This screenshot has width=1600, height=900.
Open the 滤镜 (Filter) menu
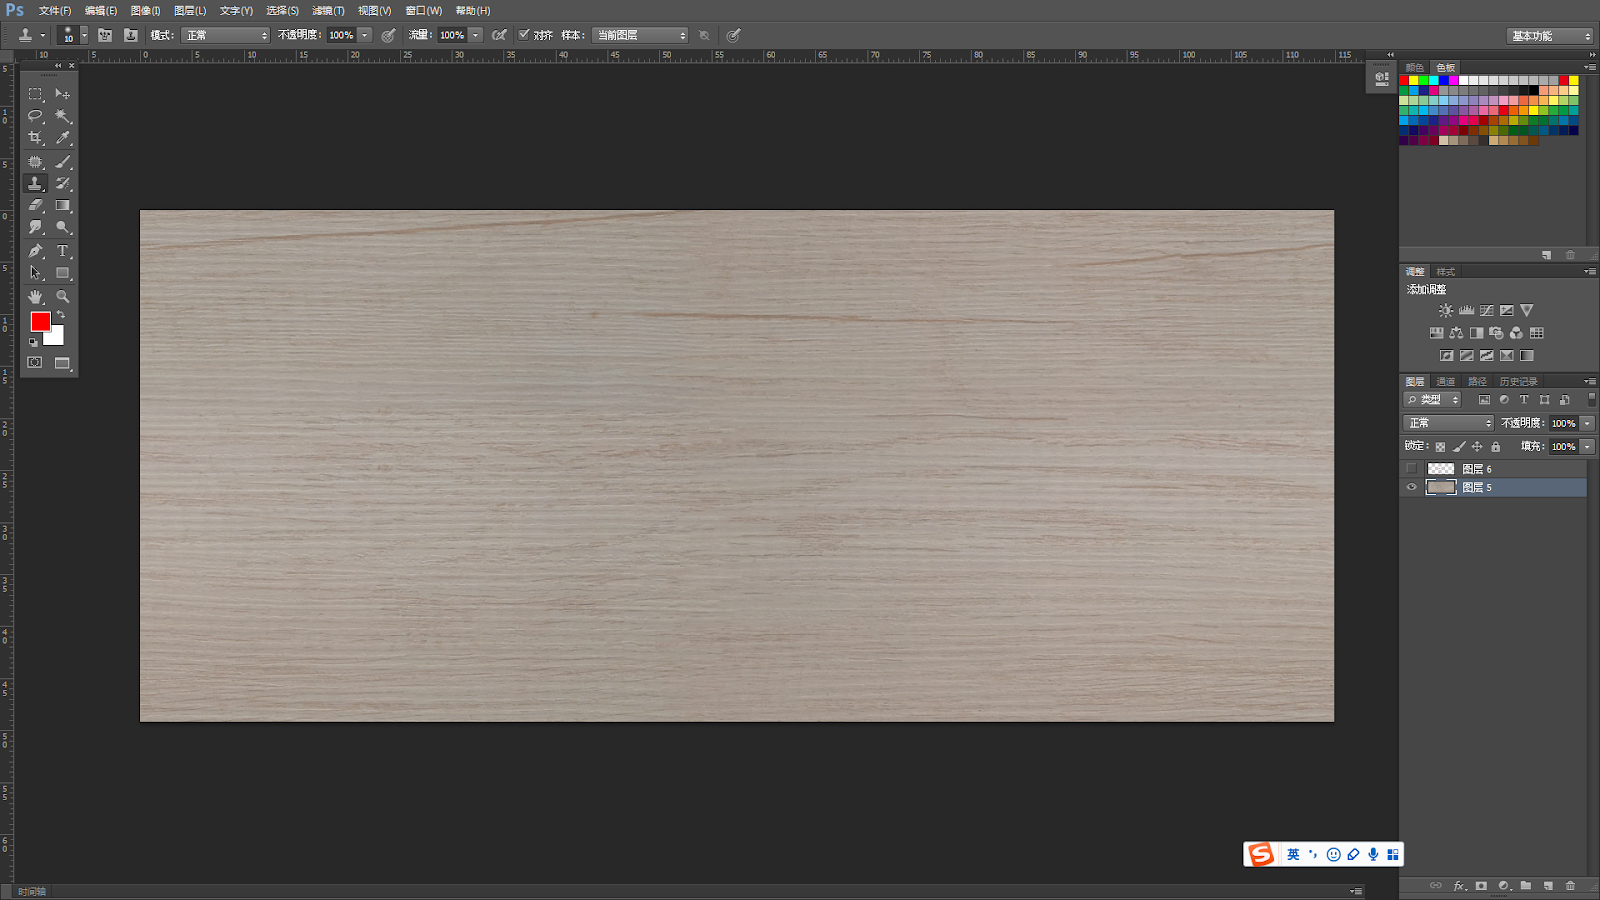(328, 11)
